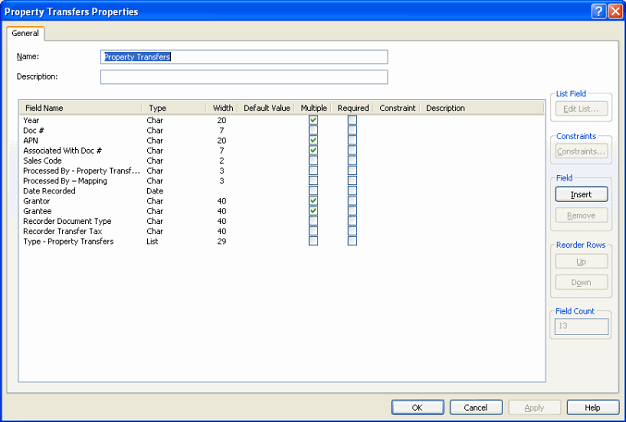Focus the Description text box
This screenshot has height=422, width=626.
[244, 77]
